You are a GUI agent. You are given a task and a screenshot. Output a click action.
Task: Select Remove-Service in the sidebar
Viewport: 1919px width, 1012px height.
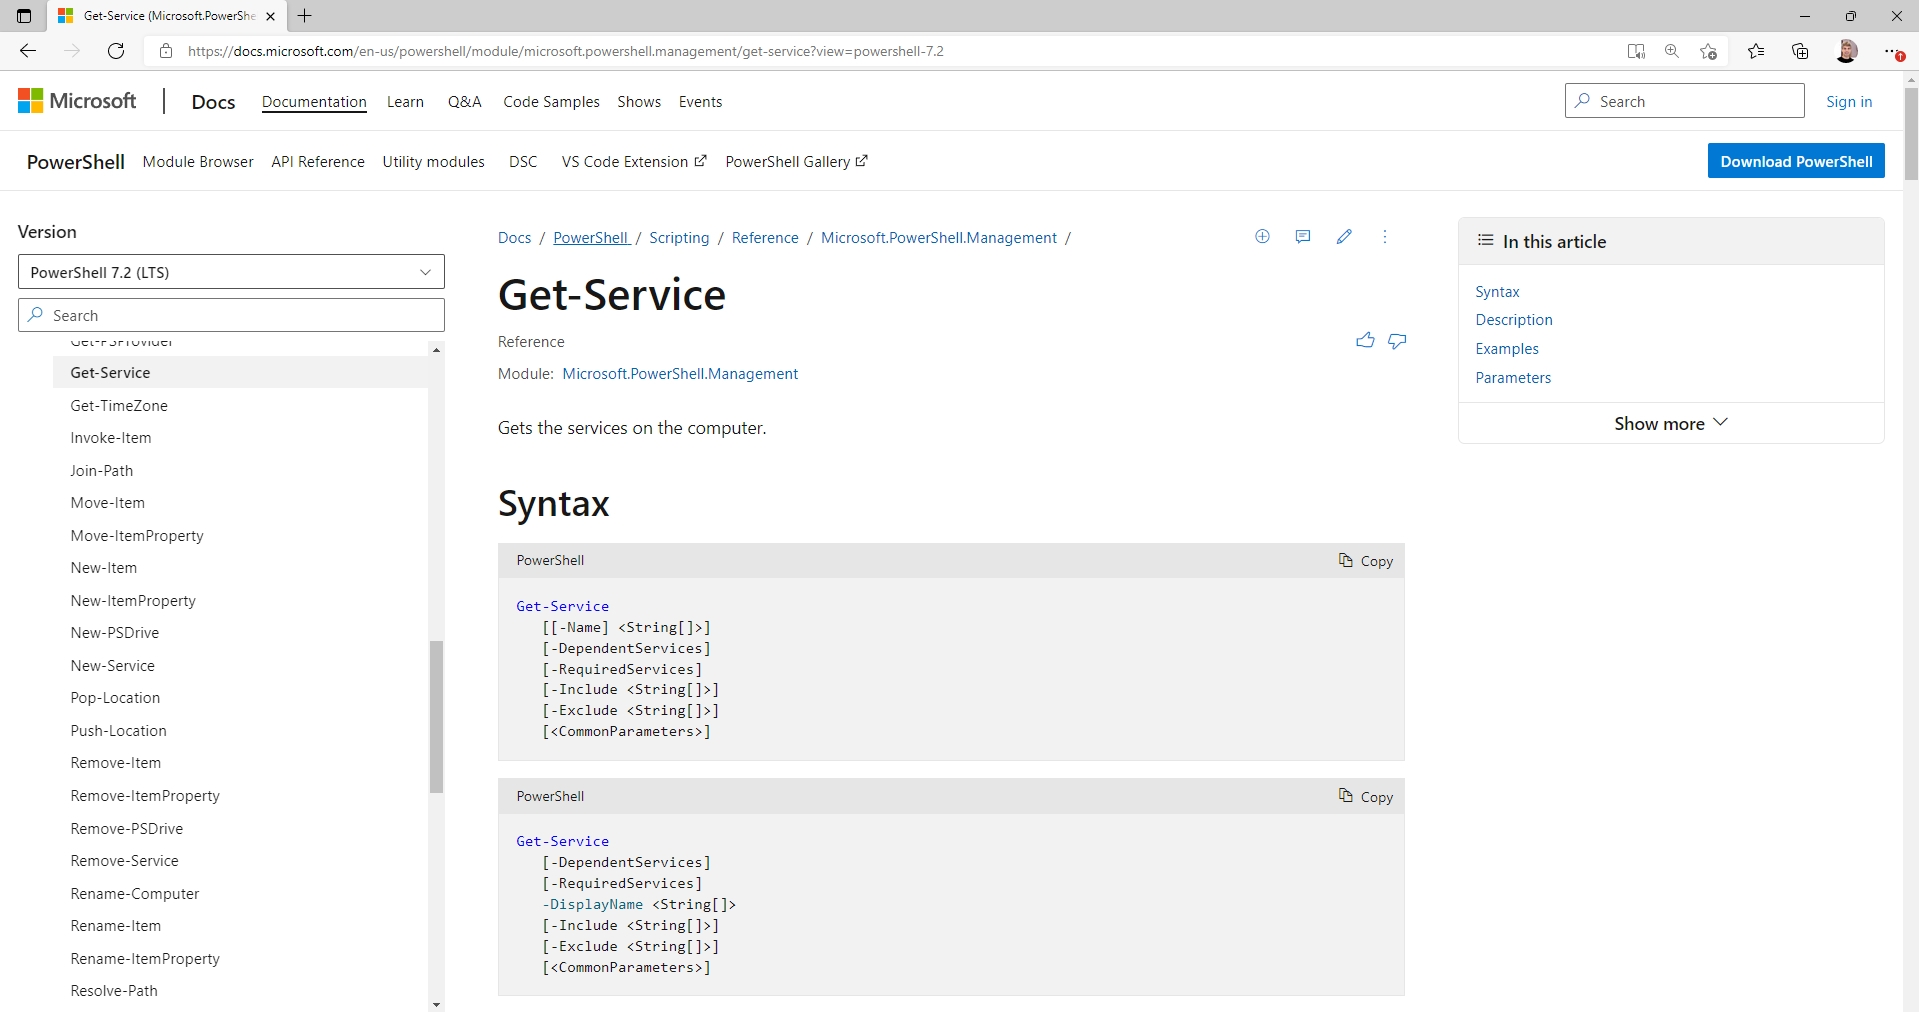(x=124, y=860)
